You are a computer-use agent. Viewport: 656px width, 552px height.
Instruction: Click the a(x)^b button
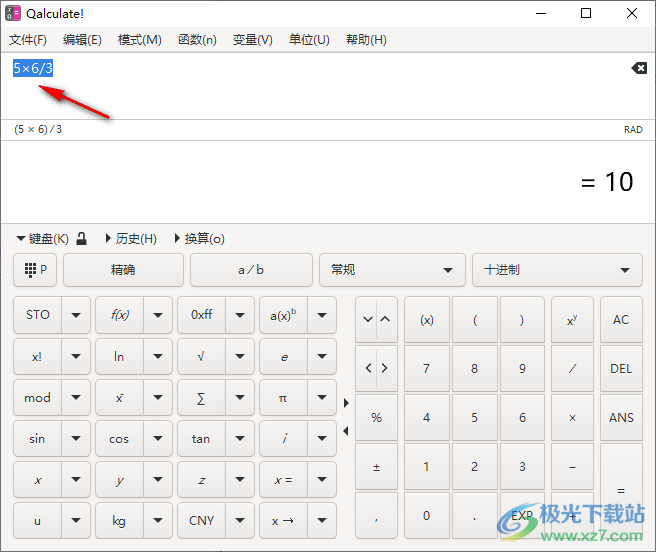coord(283,315)
